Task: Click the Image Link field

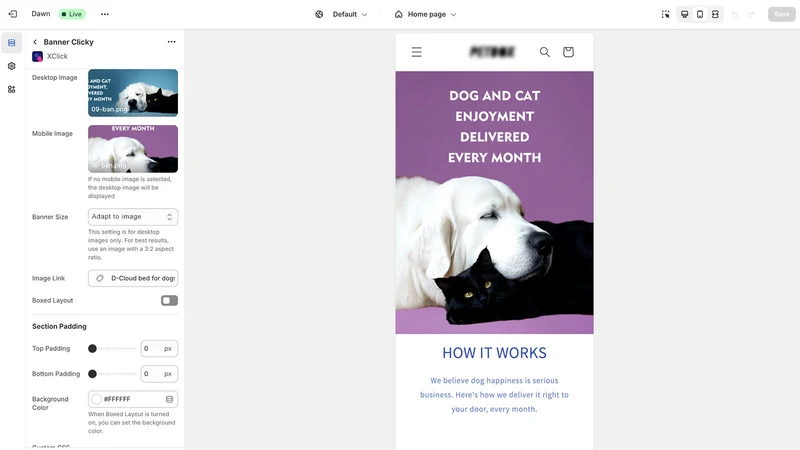Action: 133,278
